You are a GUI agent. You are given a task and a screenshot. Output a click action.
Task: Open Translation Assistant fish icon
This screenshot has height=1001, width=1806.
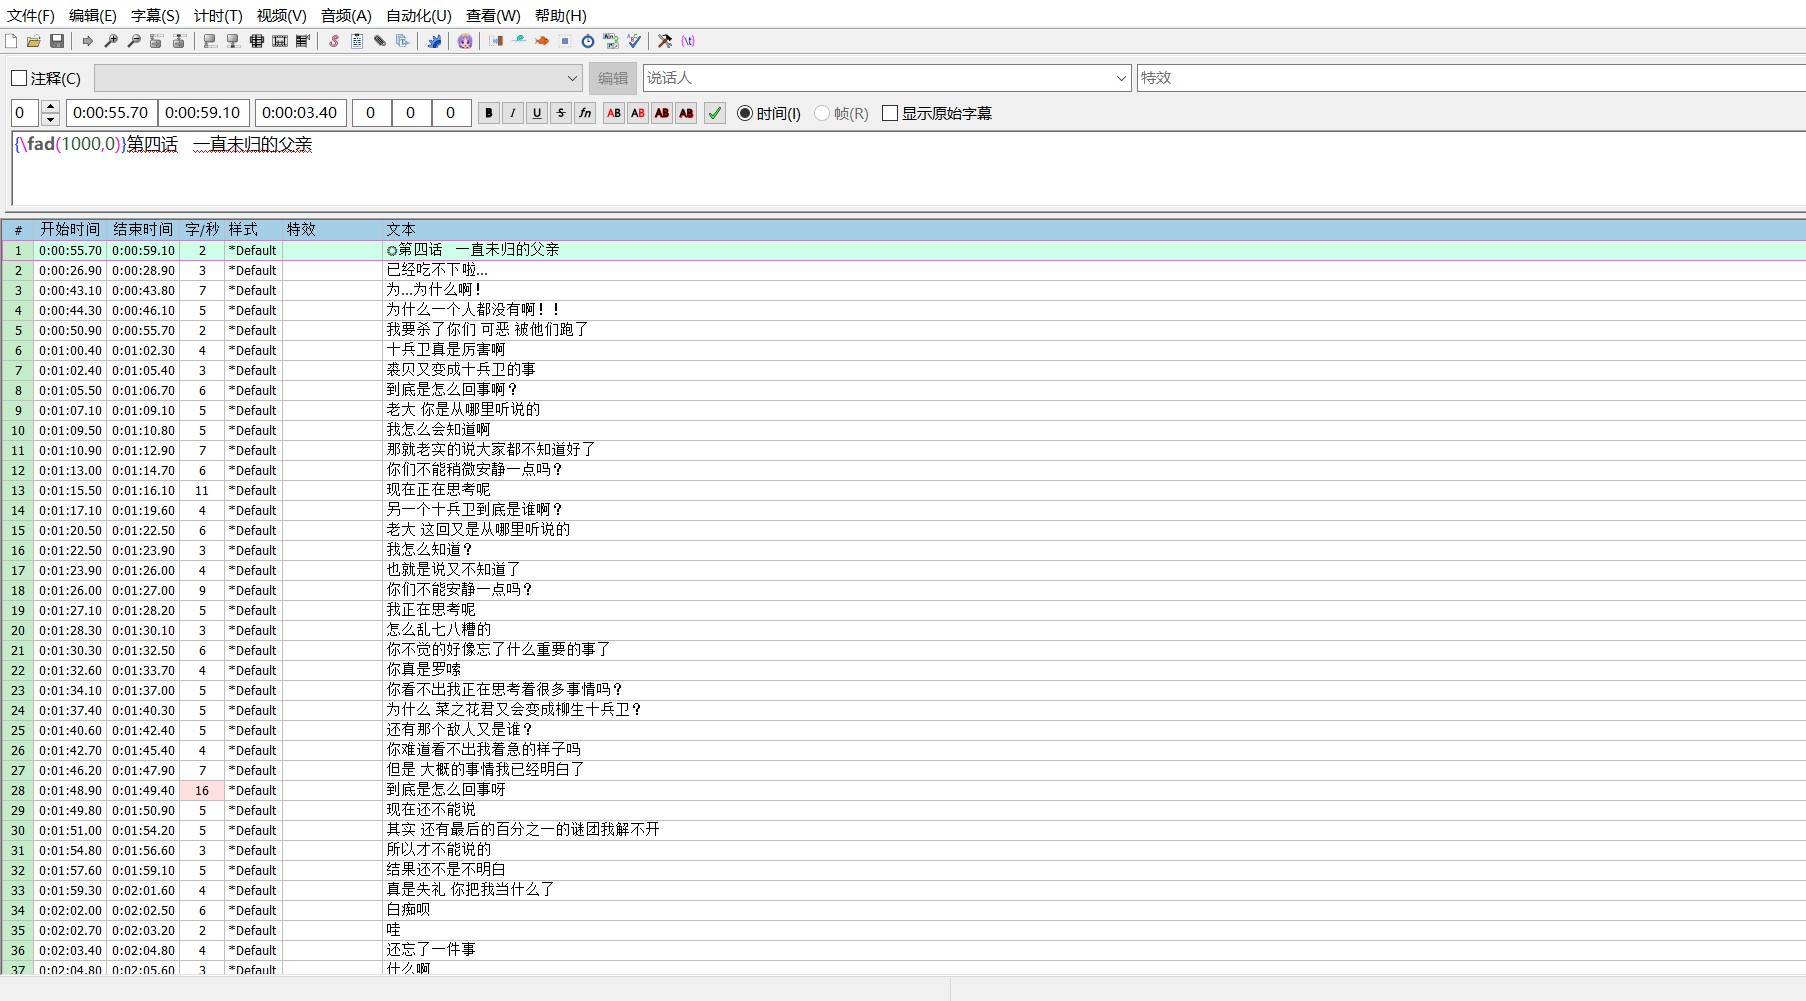click(542, 41)
